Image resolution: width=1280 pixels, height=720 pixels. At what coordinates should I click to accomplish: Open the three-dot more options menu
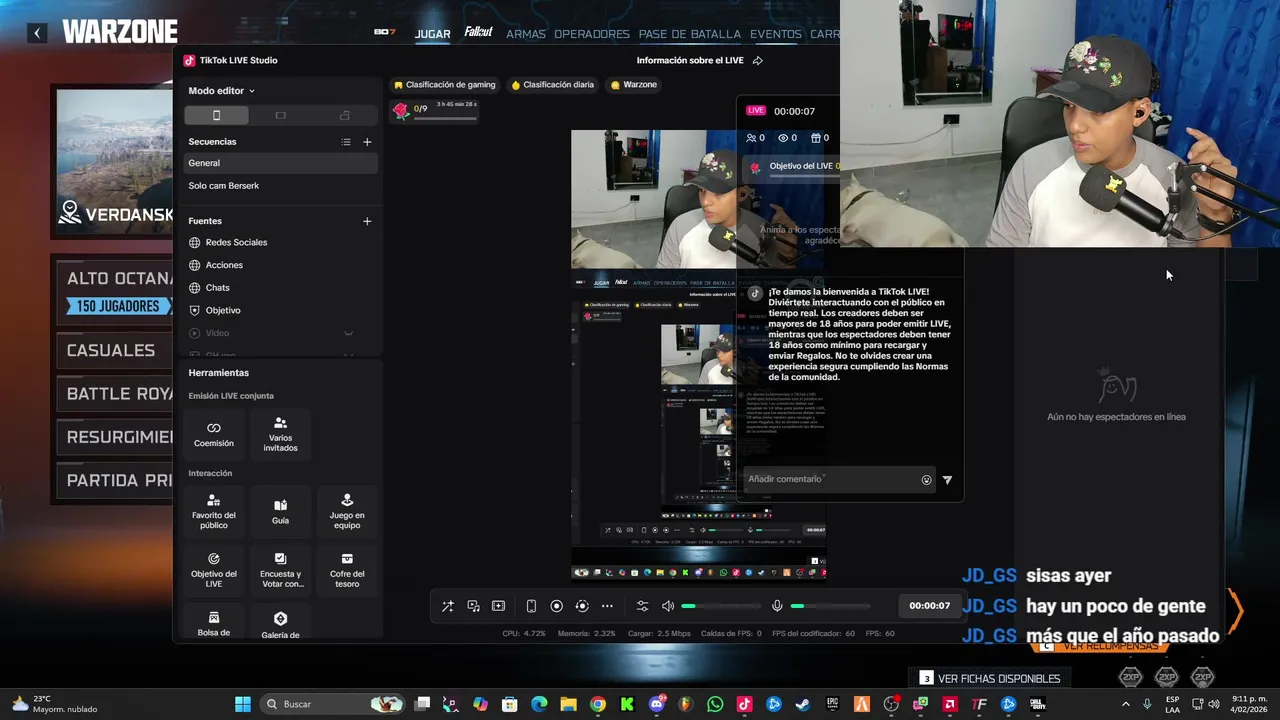click(x=607, y=606)
